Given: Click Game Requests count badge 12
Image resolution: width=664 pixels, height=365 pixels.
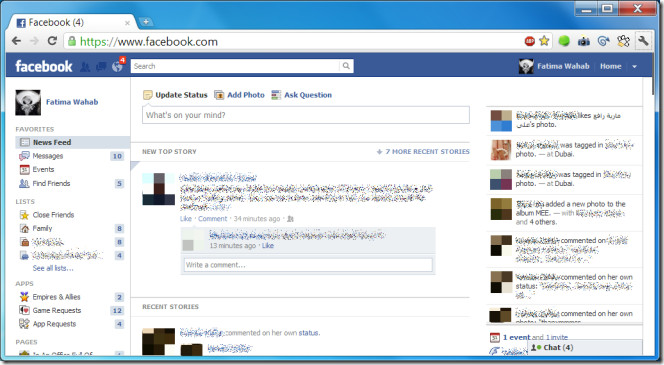Looking at the screenshot, I should click(x=117, y=310).
